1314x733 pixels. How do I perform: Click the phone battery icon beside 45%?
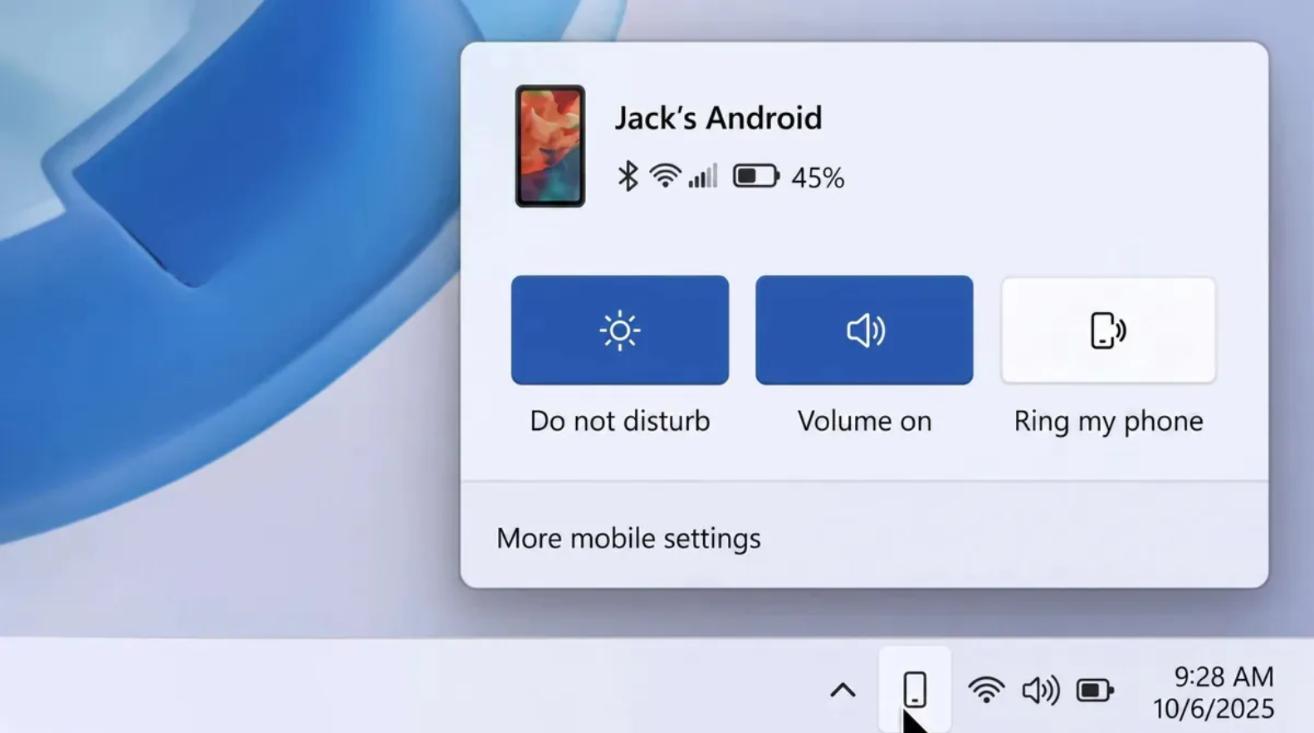[x=756, y=177]
